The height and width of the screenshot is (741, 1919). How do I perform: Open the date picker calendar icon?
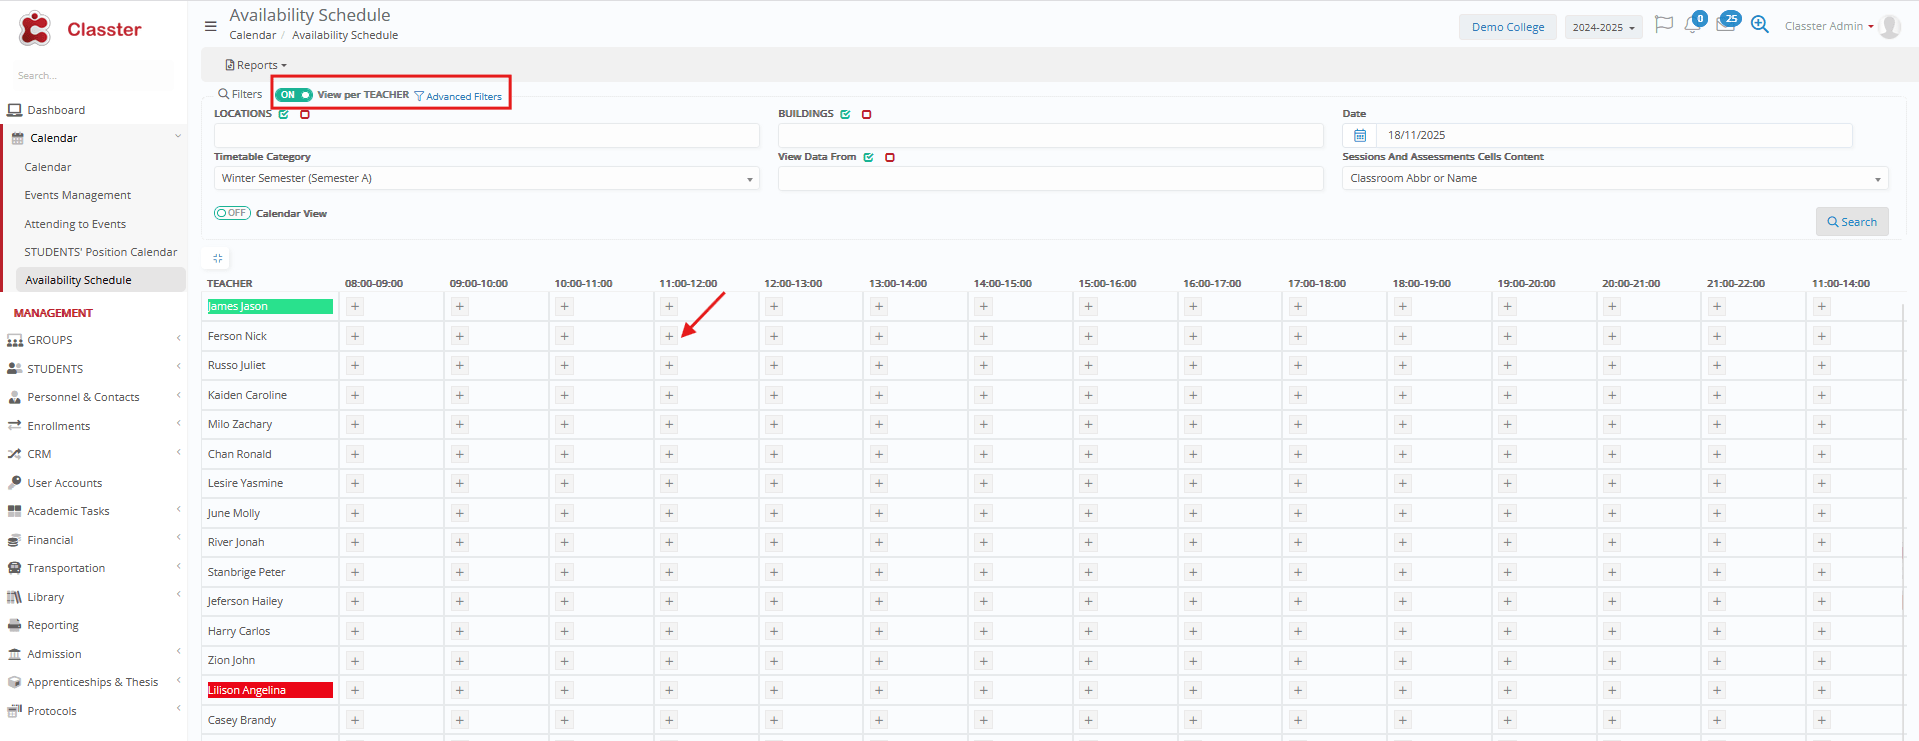1360,135
